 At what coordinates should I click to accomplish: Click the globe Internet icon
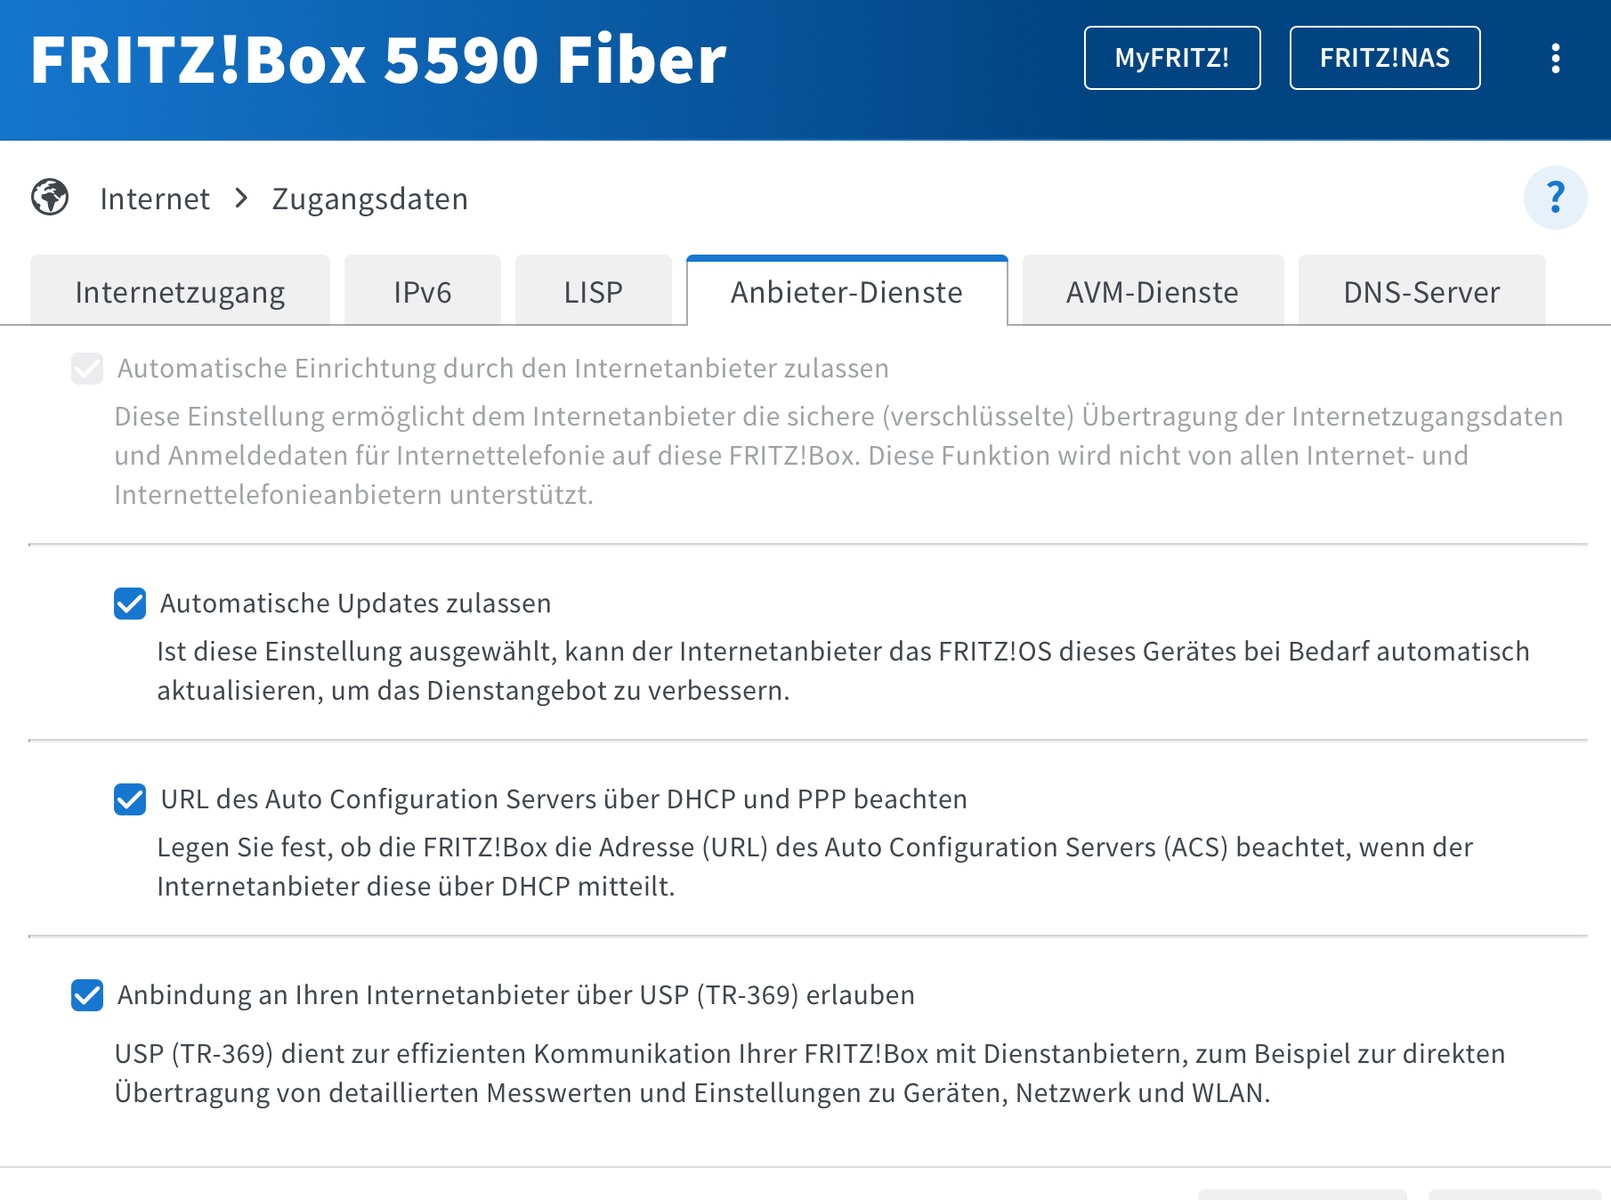pyautogui.click(x=50, y=197)
